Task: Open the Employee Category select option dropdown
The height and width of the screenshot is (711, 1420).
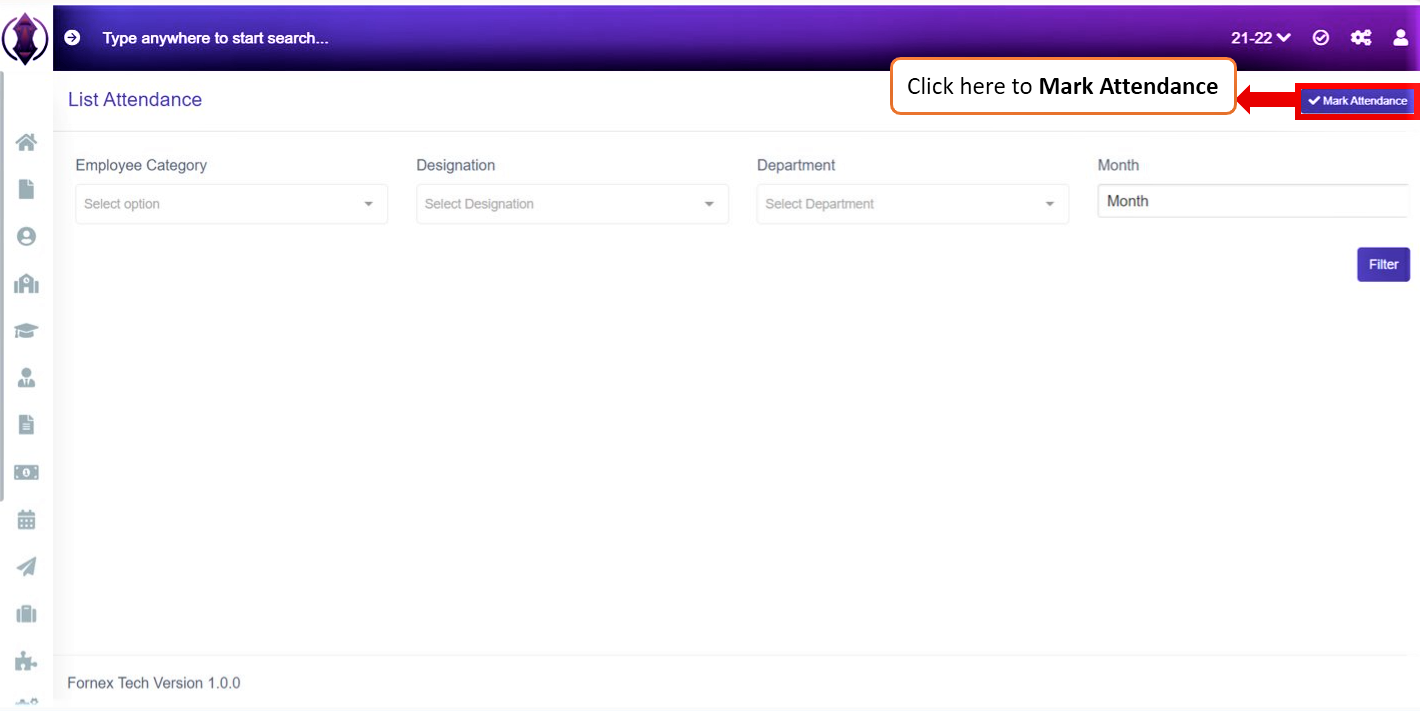Action: click(232, 204)
